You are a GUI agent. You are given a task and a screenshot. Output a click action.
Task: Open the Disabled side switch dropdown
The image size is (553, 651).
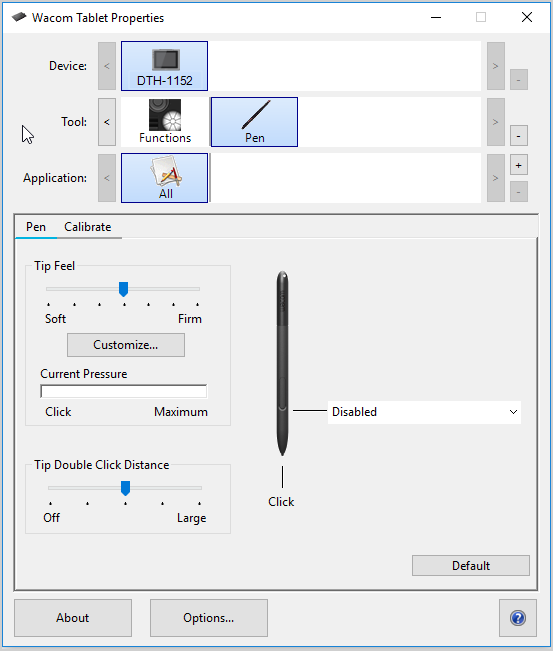[424, 412]
